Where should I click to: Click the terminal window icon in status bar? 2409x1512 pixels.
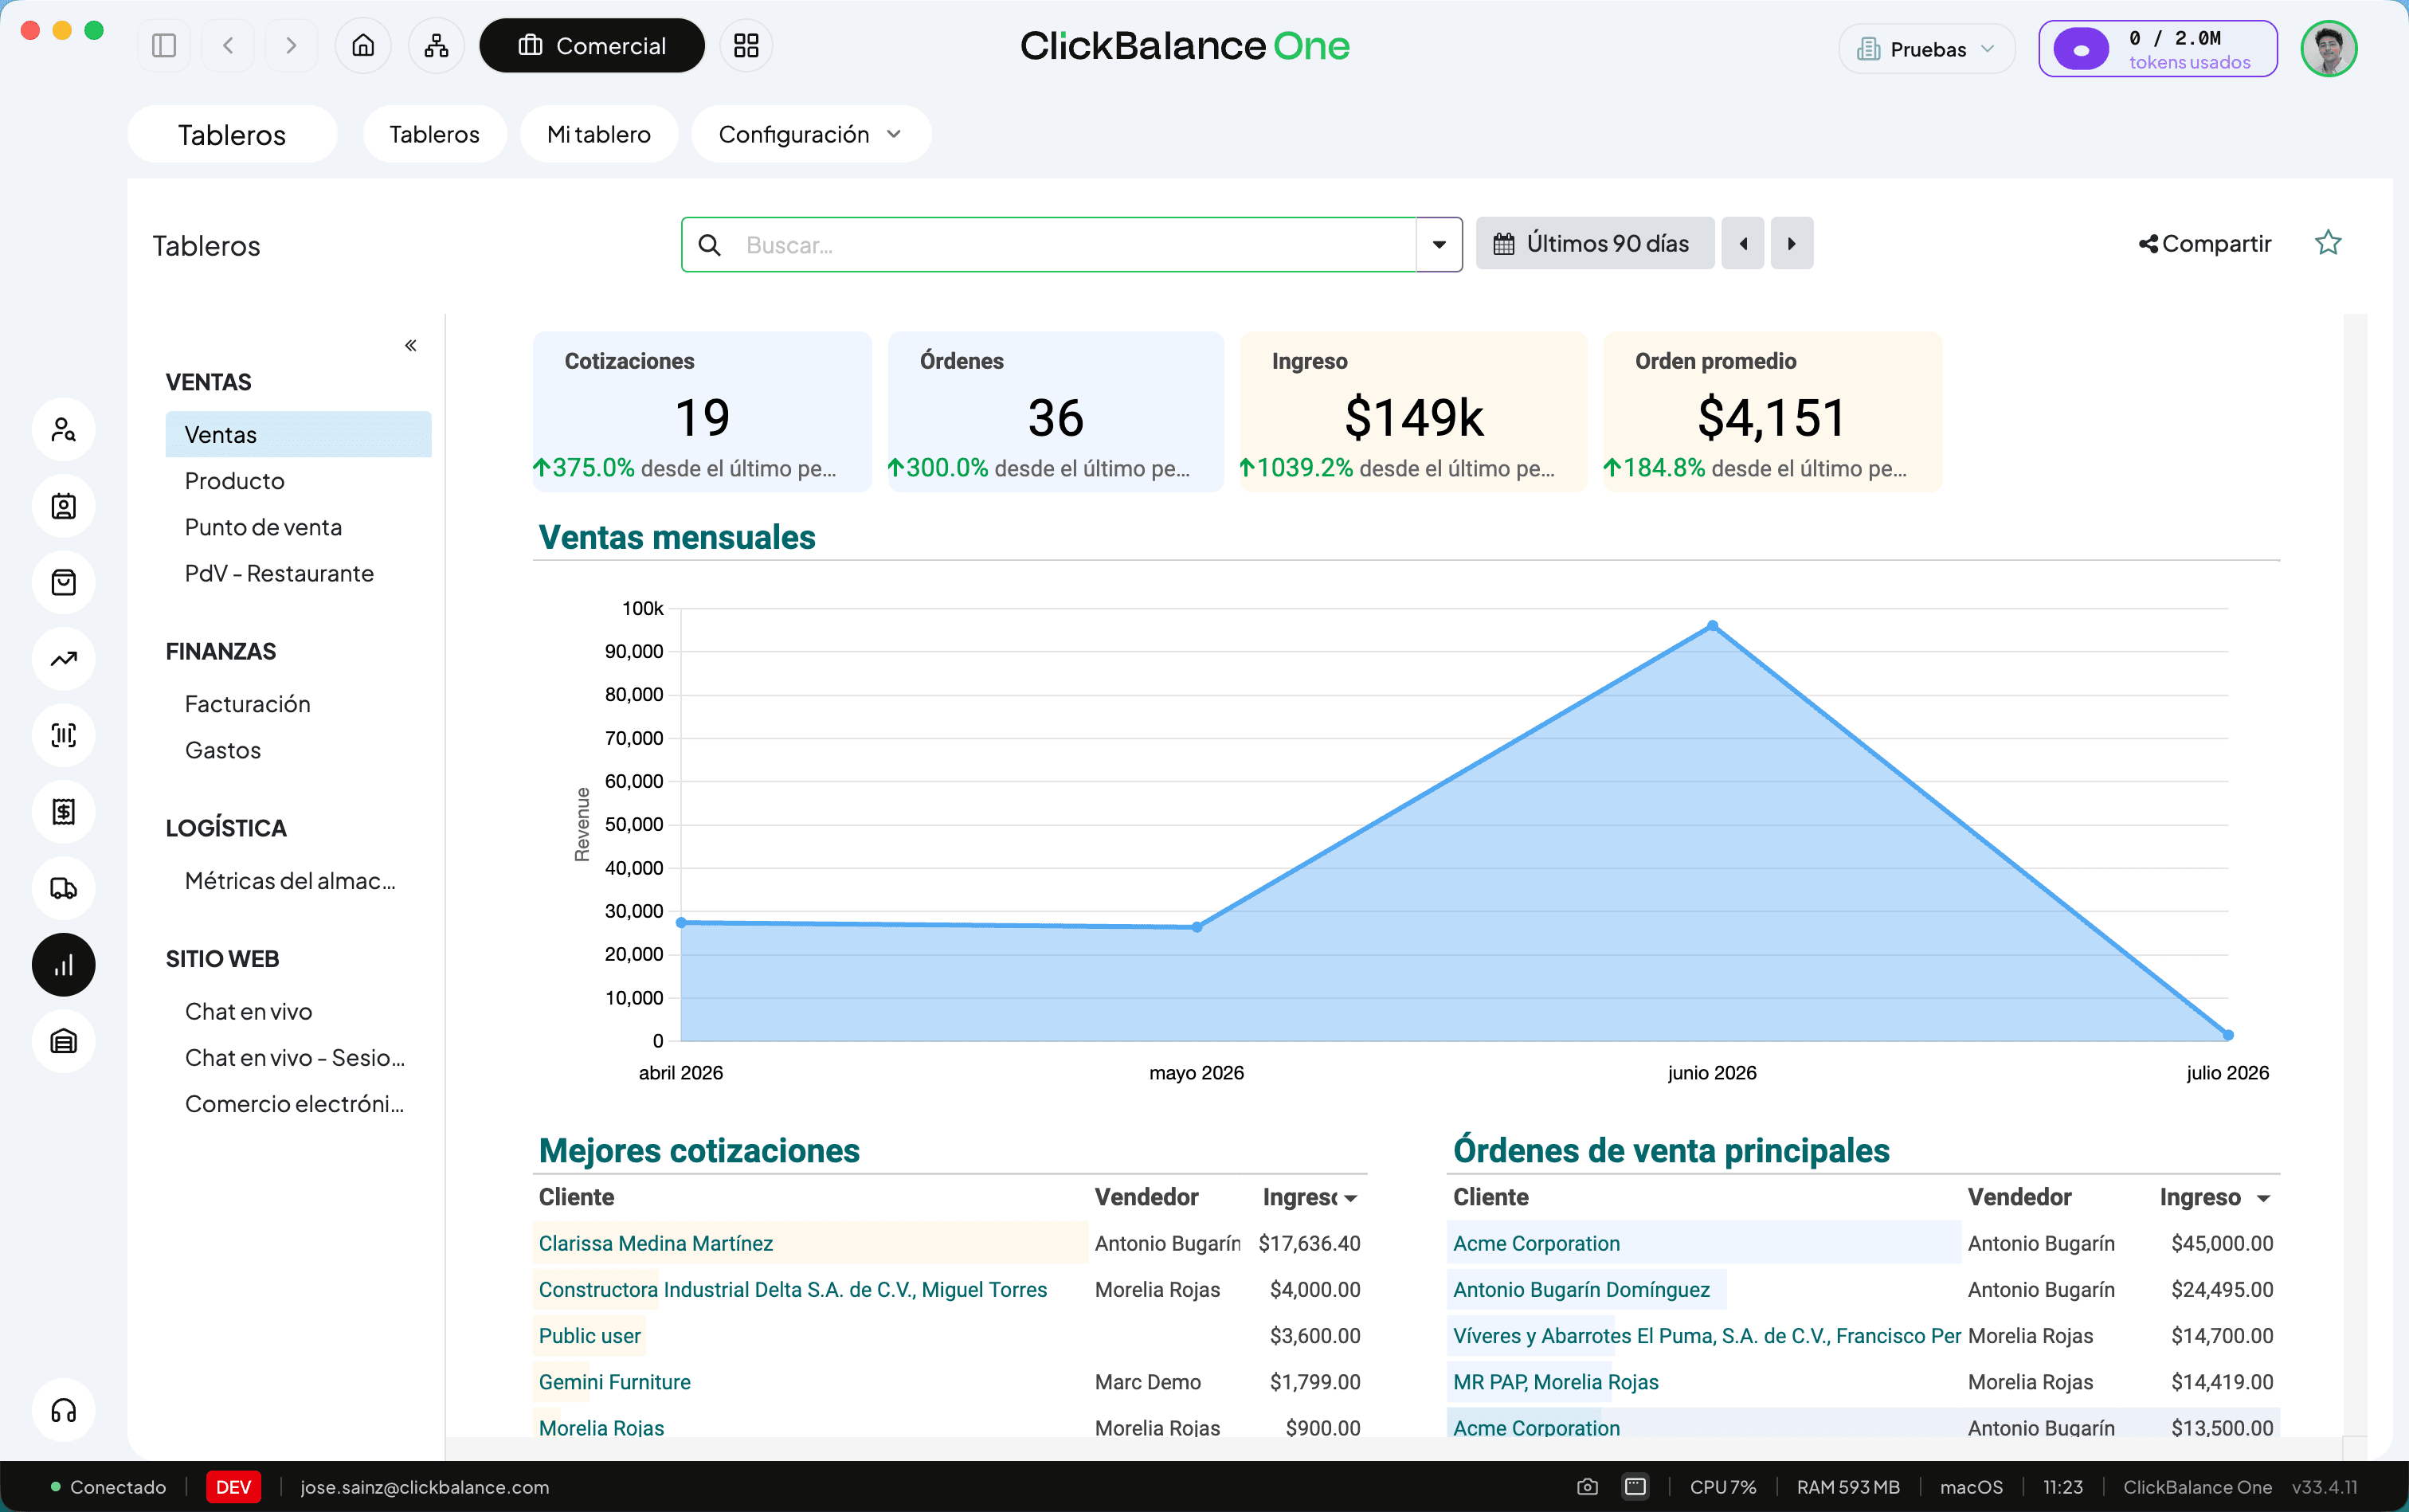tap(1635, 1487)
